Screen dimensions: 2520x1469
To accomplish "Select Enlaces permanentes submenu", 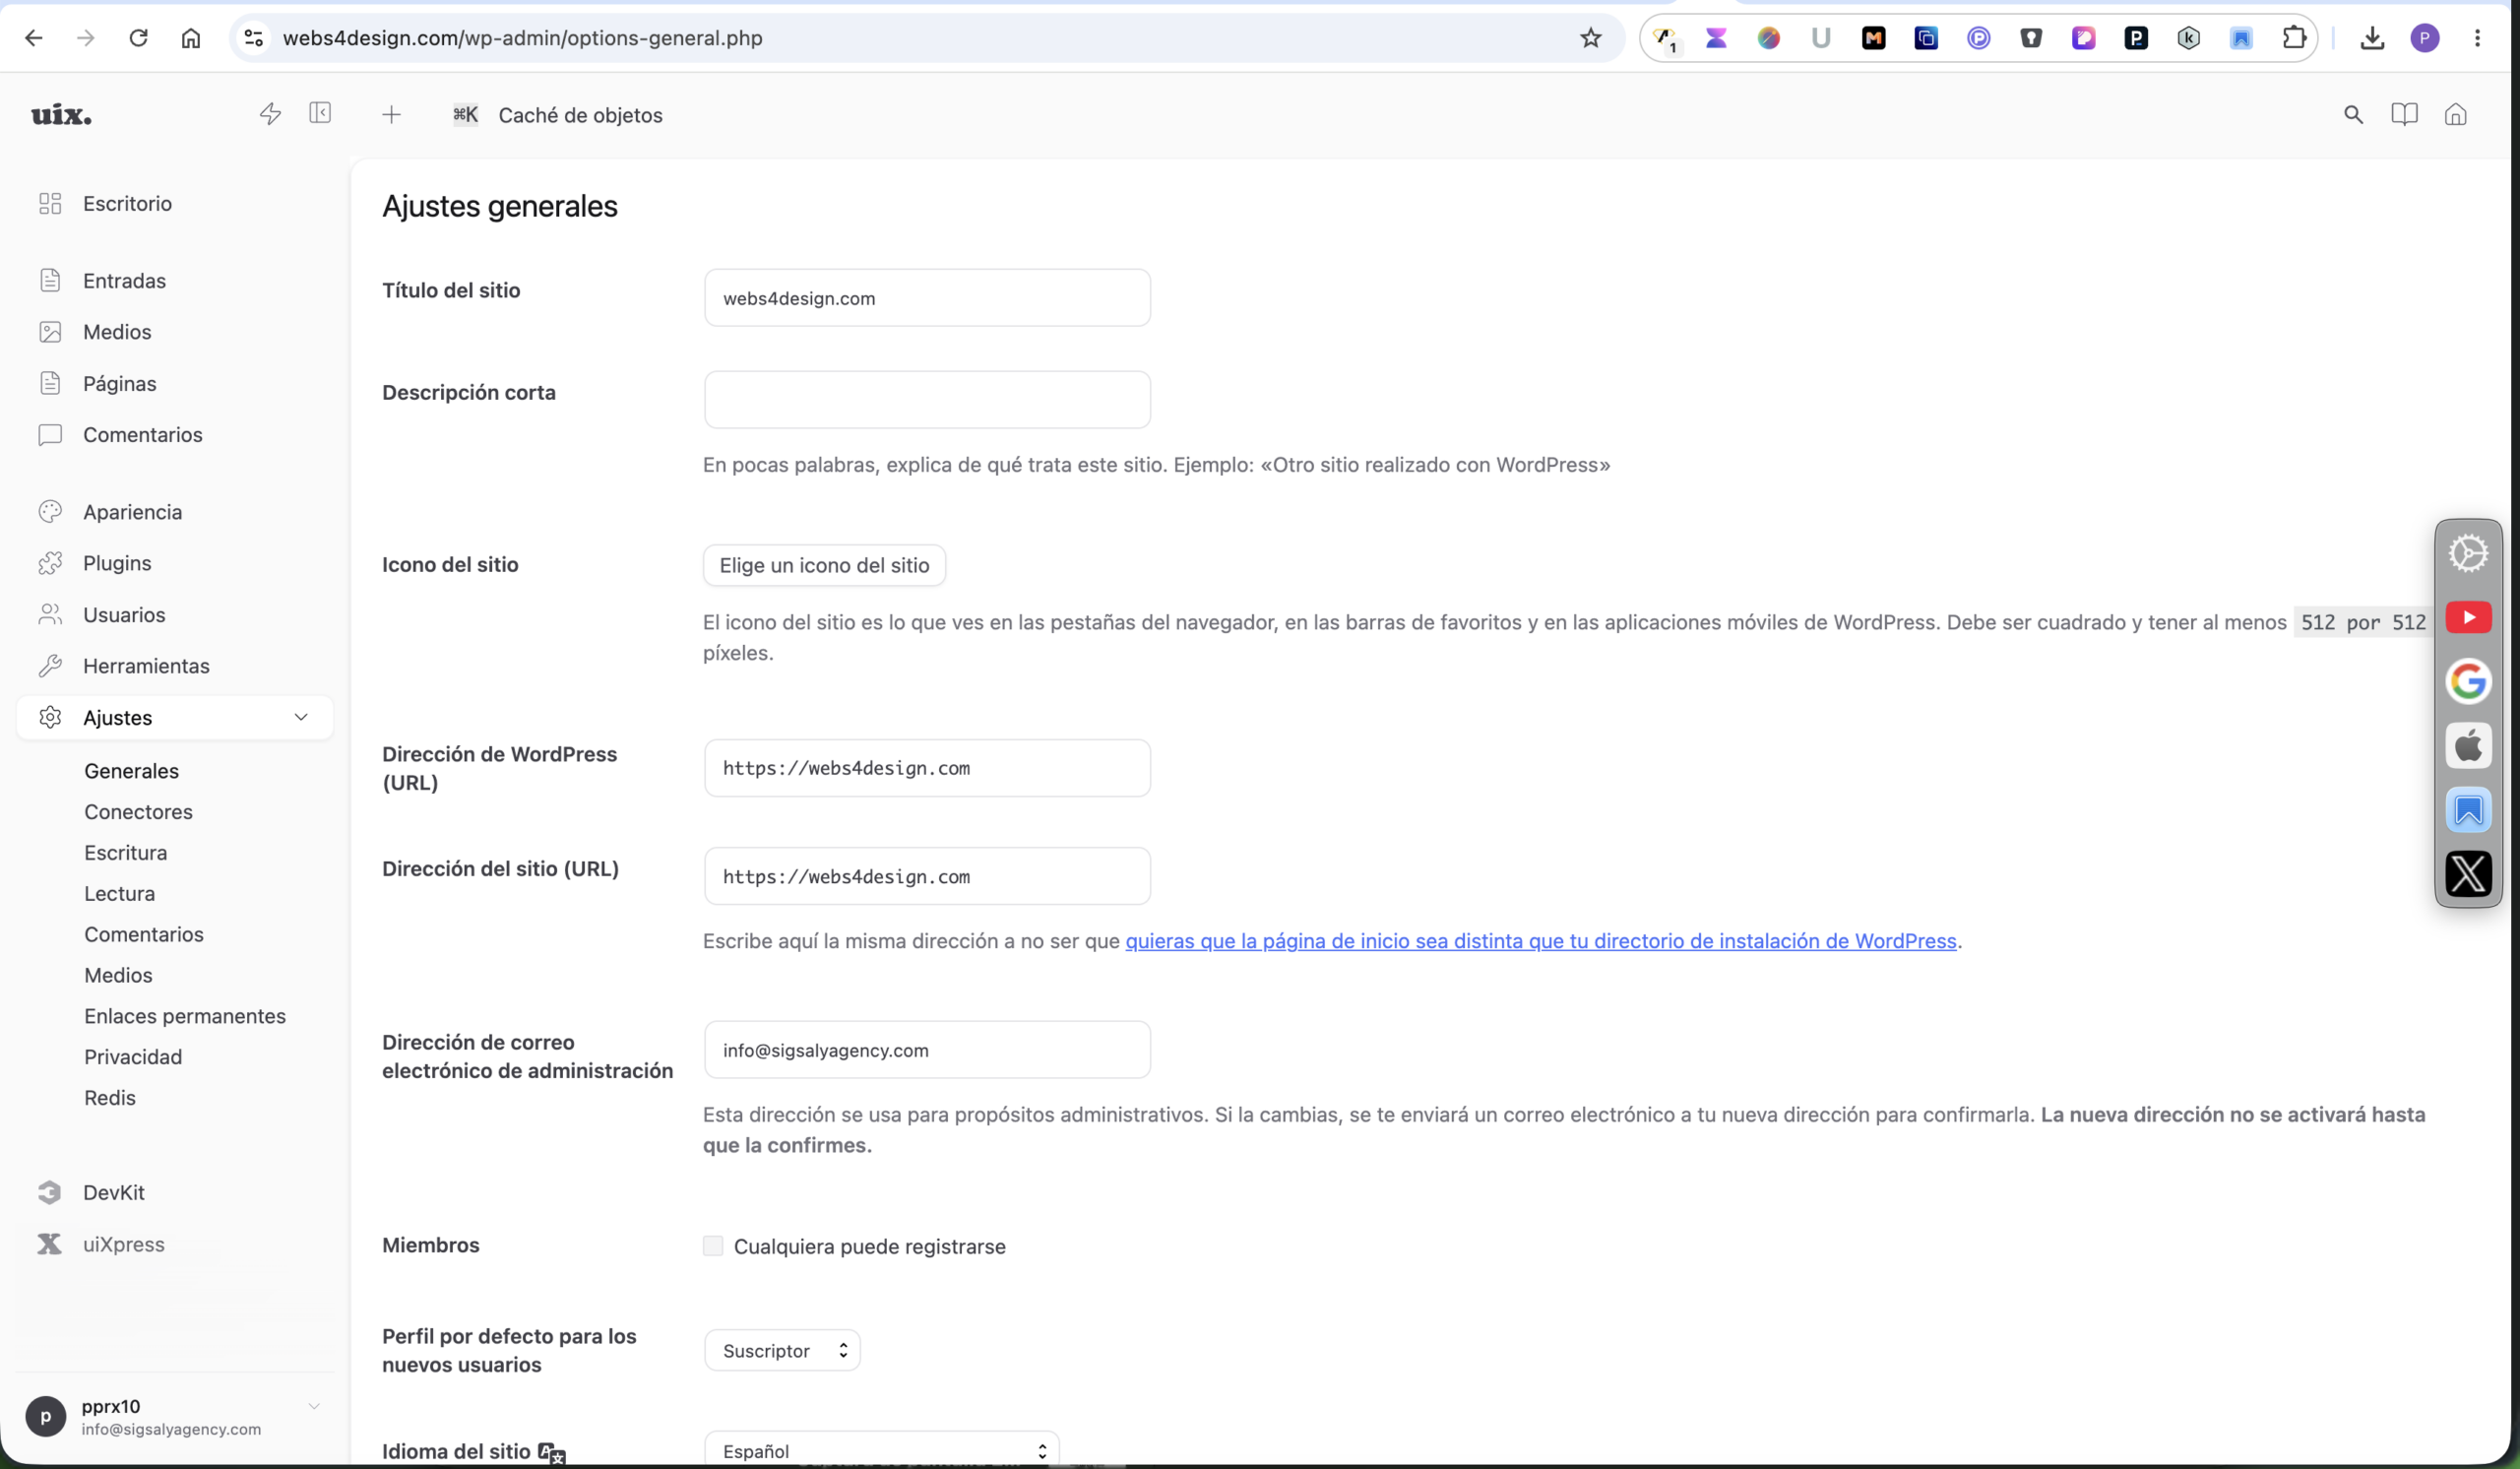I will (184, 1016).
